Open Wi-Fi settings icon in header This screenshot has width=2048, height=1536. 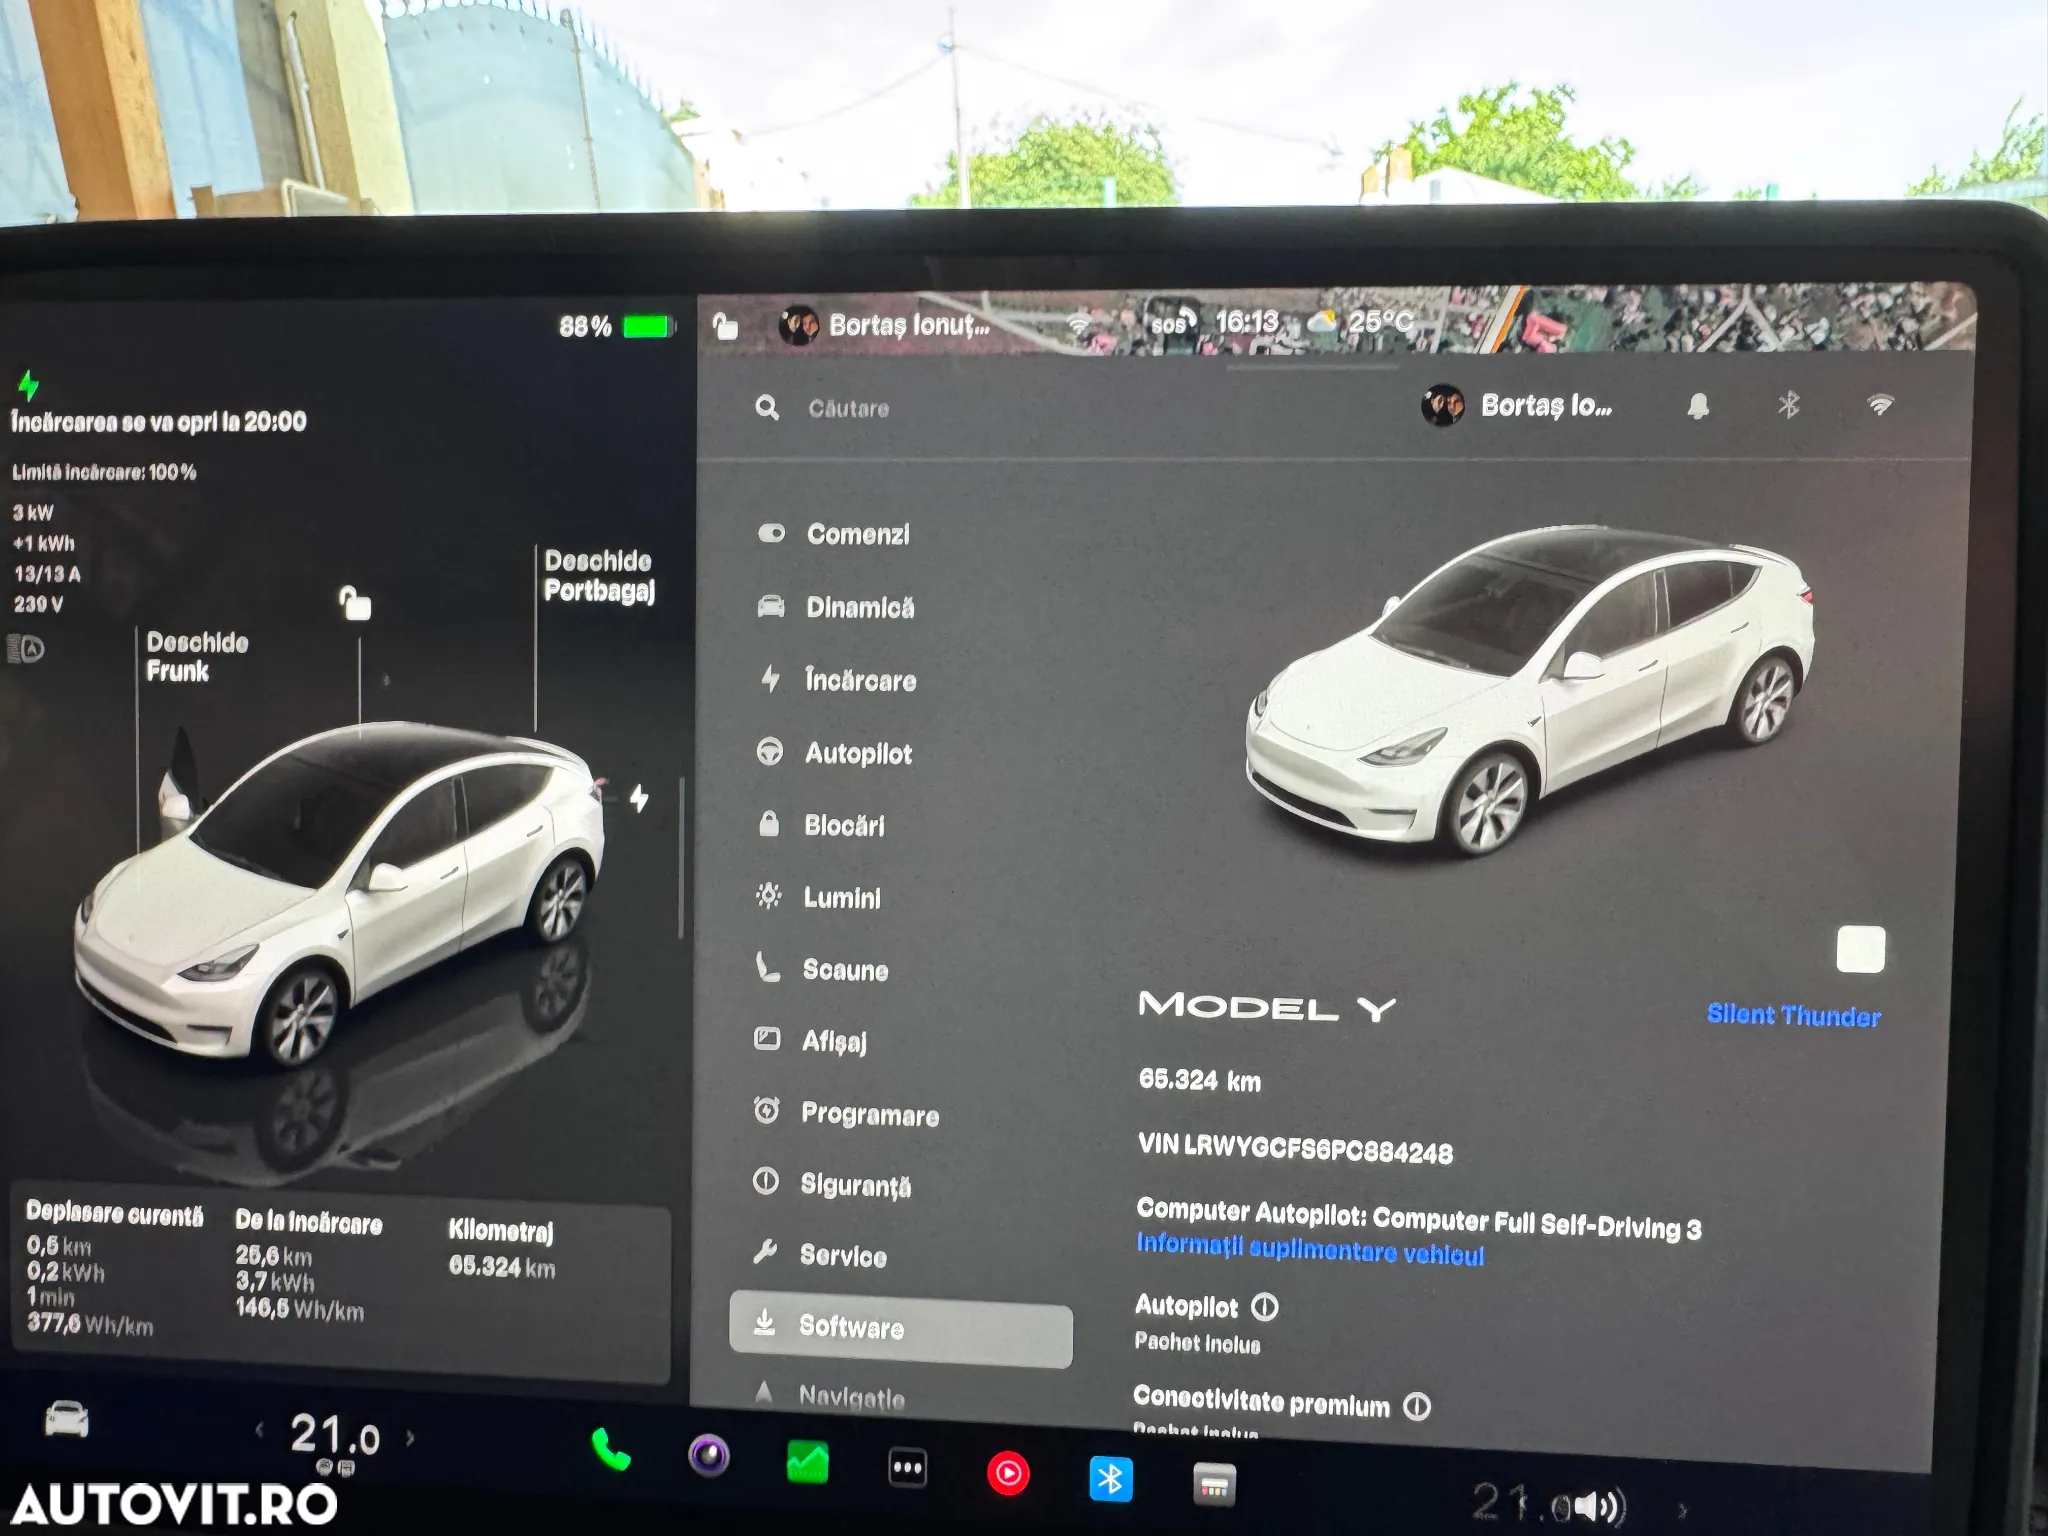point(1880,404)
